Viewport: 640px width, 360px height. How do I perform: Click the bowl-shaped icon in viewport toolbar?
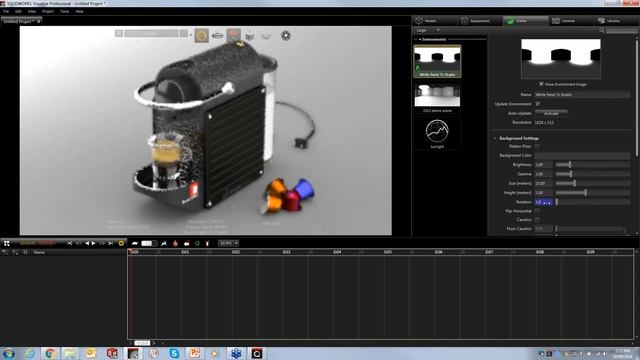[x=266, y=36]
